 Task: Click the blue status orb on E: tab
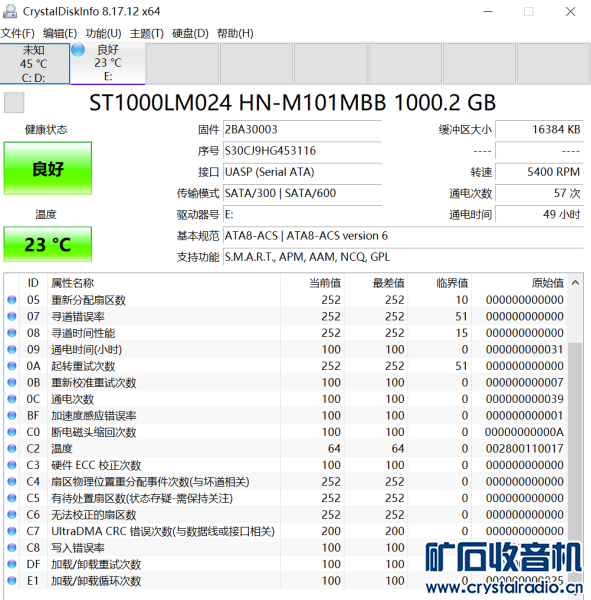coord(78,50)
